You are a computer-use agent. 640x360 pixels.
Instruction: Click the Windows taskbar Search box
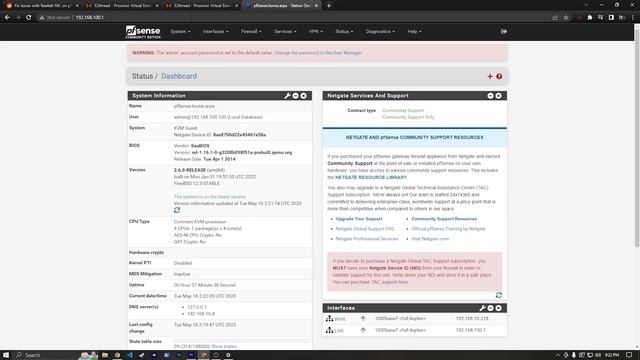pyautogui.click(x=46, y=355)
